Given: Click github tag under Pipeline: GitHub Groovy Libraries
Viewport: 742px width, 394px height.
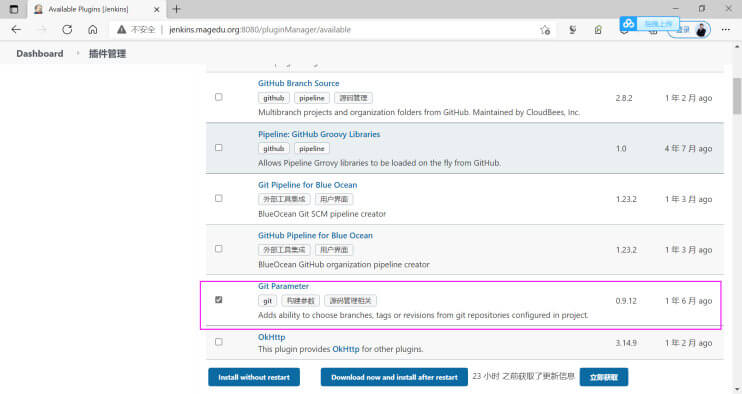Looking at the screenshot, I should click(x=274, y=149).
